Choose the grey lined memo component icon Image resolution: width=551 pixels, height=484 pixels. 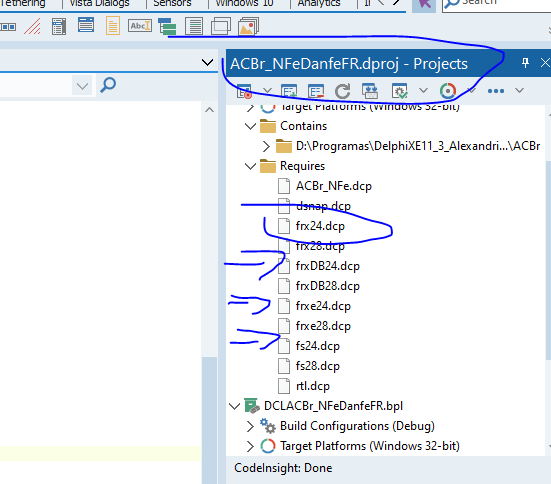194,26
